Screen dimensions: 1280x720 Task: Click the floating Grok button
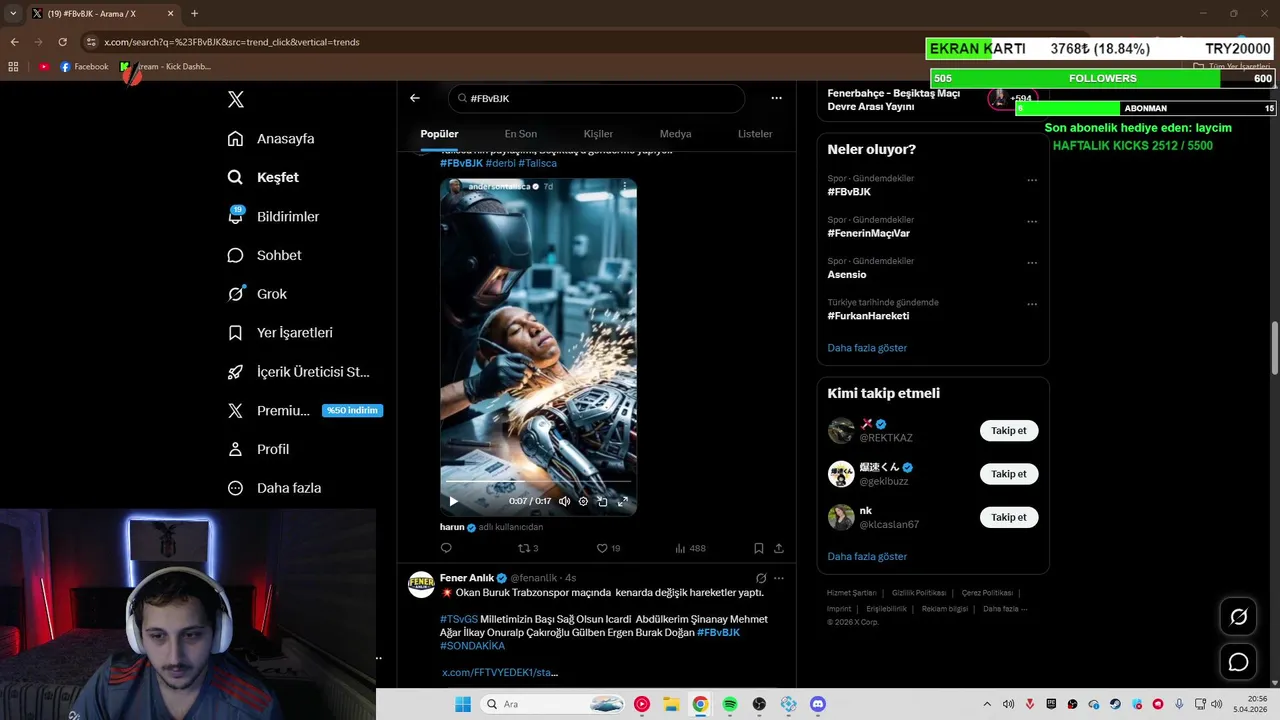[1238, 617]
